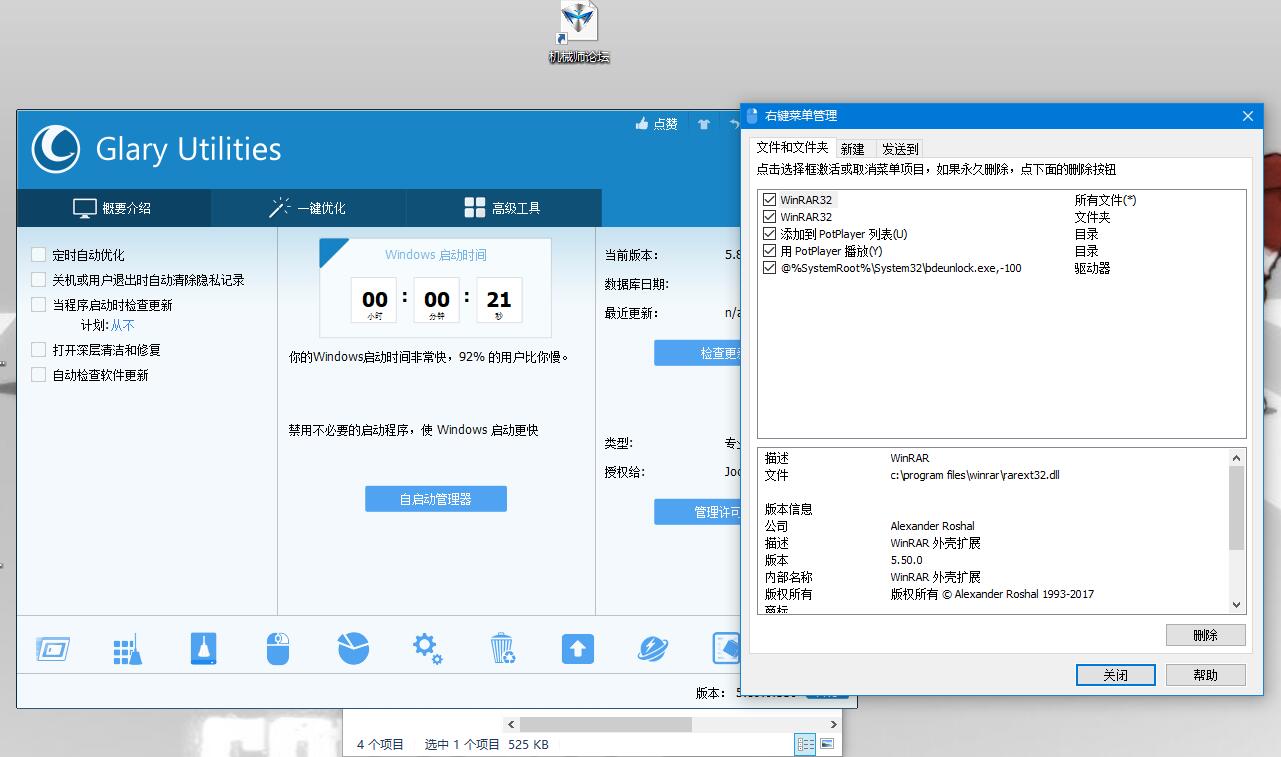Click the 删除 button
This screenshot has height=757, width=1281.
(1205, 635)
